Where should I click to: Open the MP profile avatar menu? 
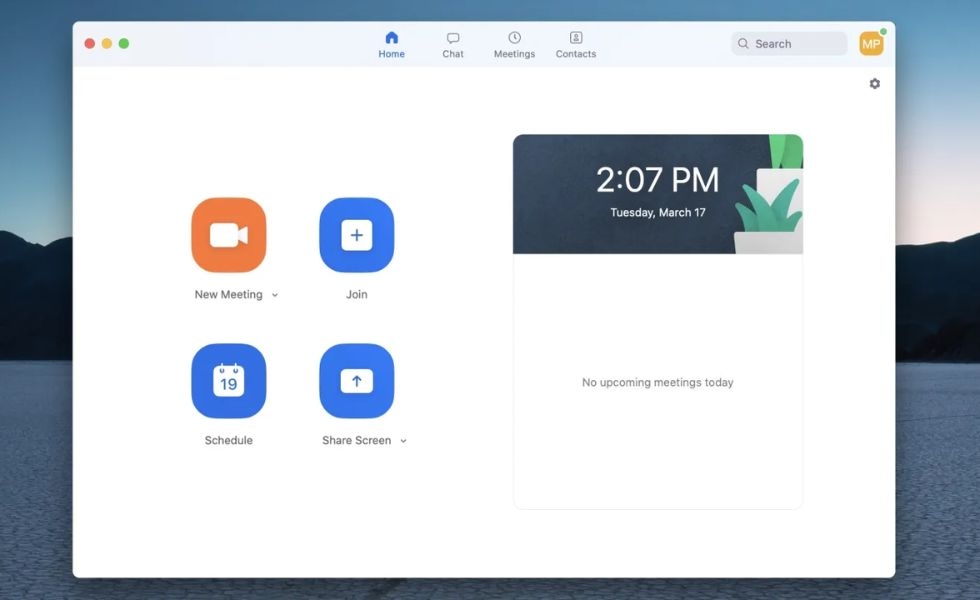869,43
